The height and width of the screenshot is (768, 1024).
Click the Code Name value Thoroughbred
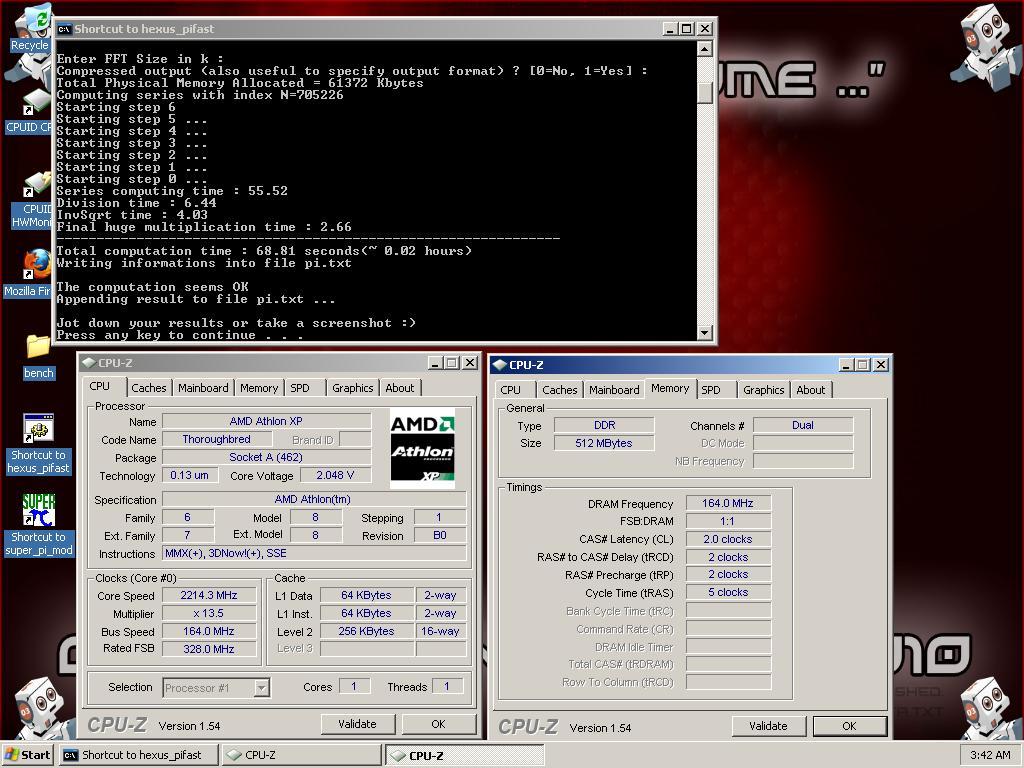click(217, 439)
